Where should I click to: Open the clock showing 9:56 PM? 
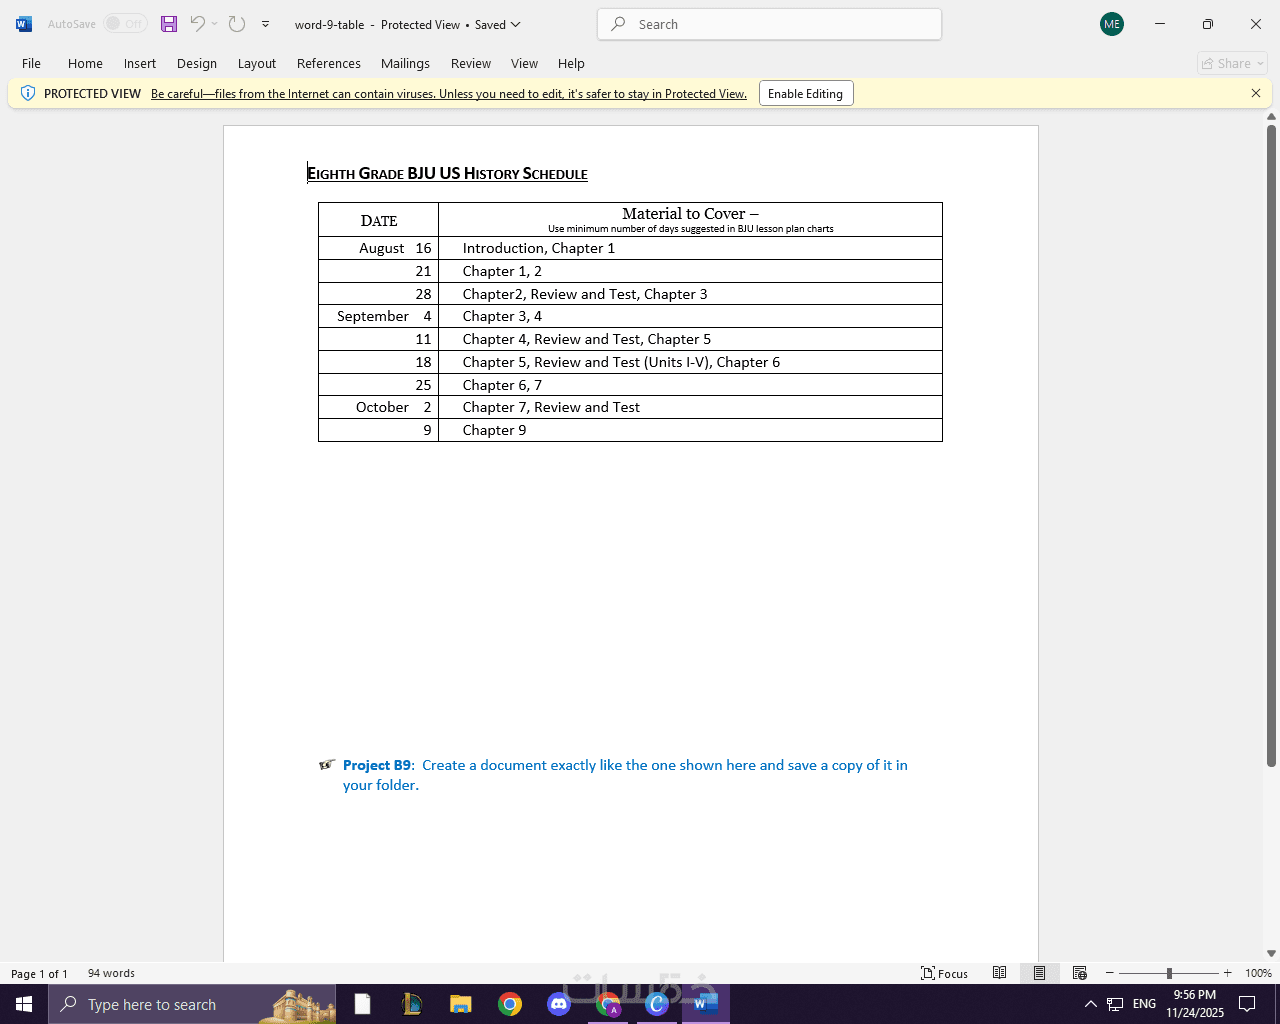click(1195, 1004)
